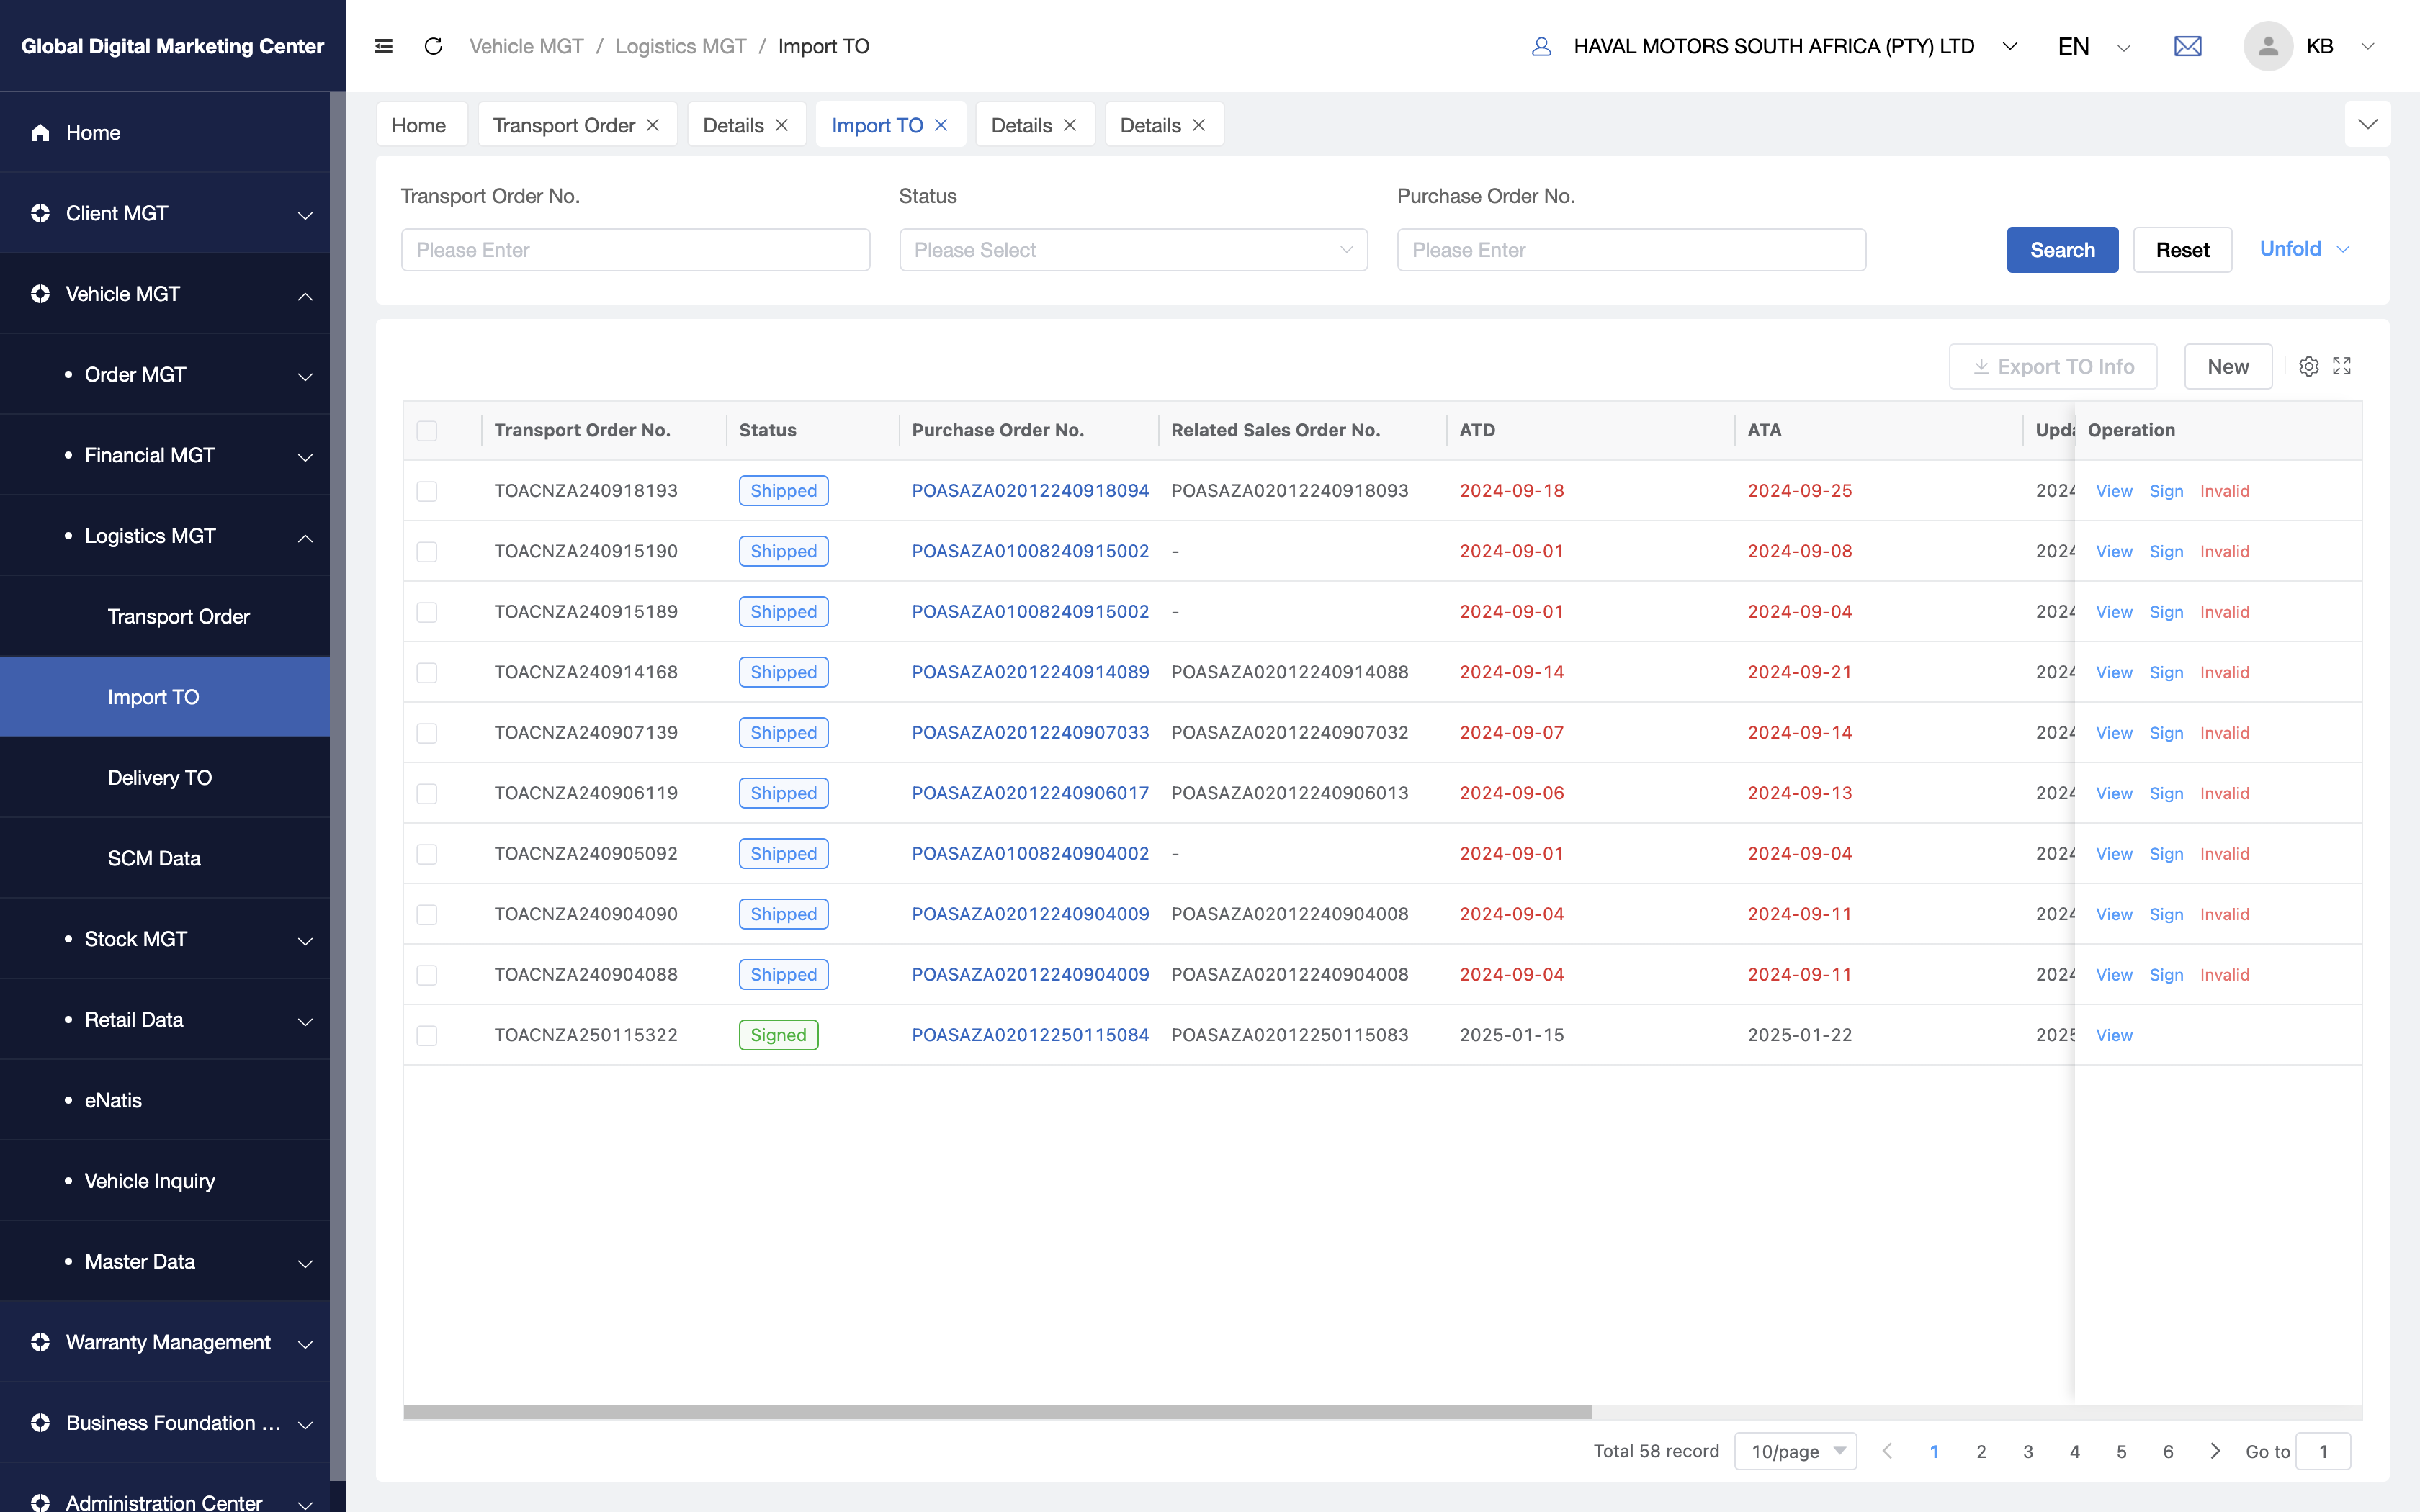Click the company user profile icon
This screenshot has height=1512, width=2420.
click(1541, 46)
